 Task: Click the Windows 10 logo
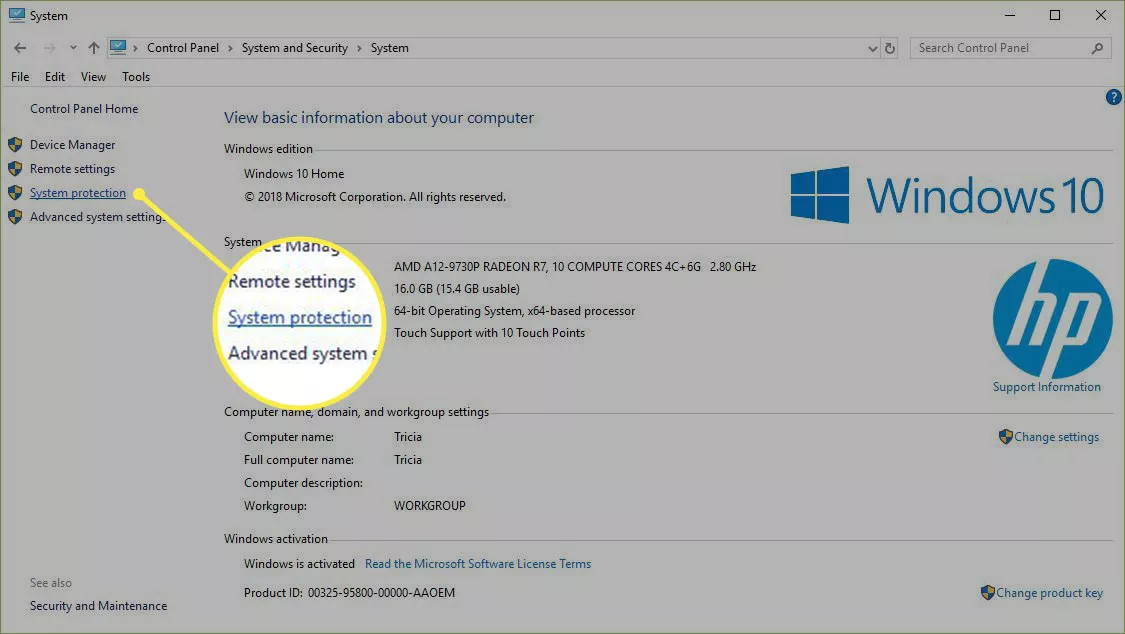(947, 195)
